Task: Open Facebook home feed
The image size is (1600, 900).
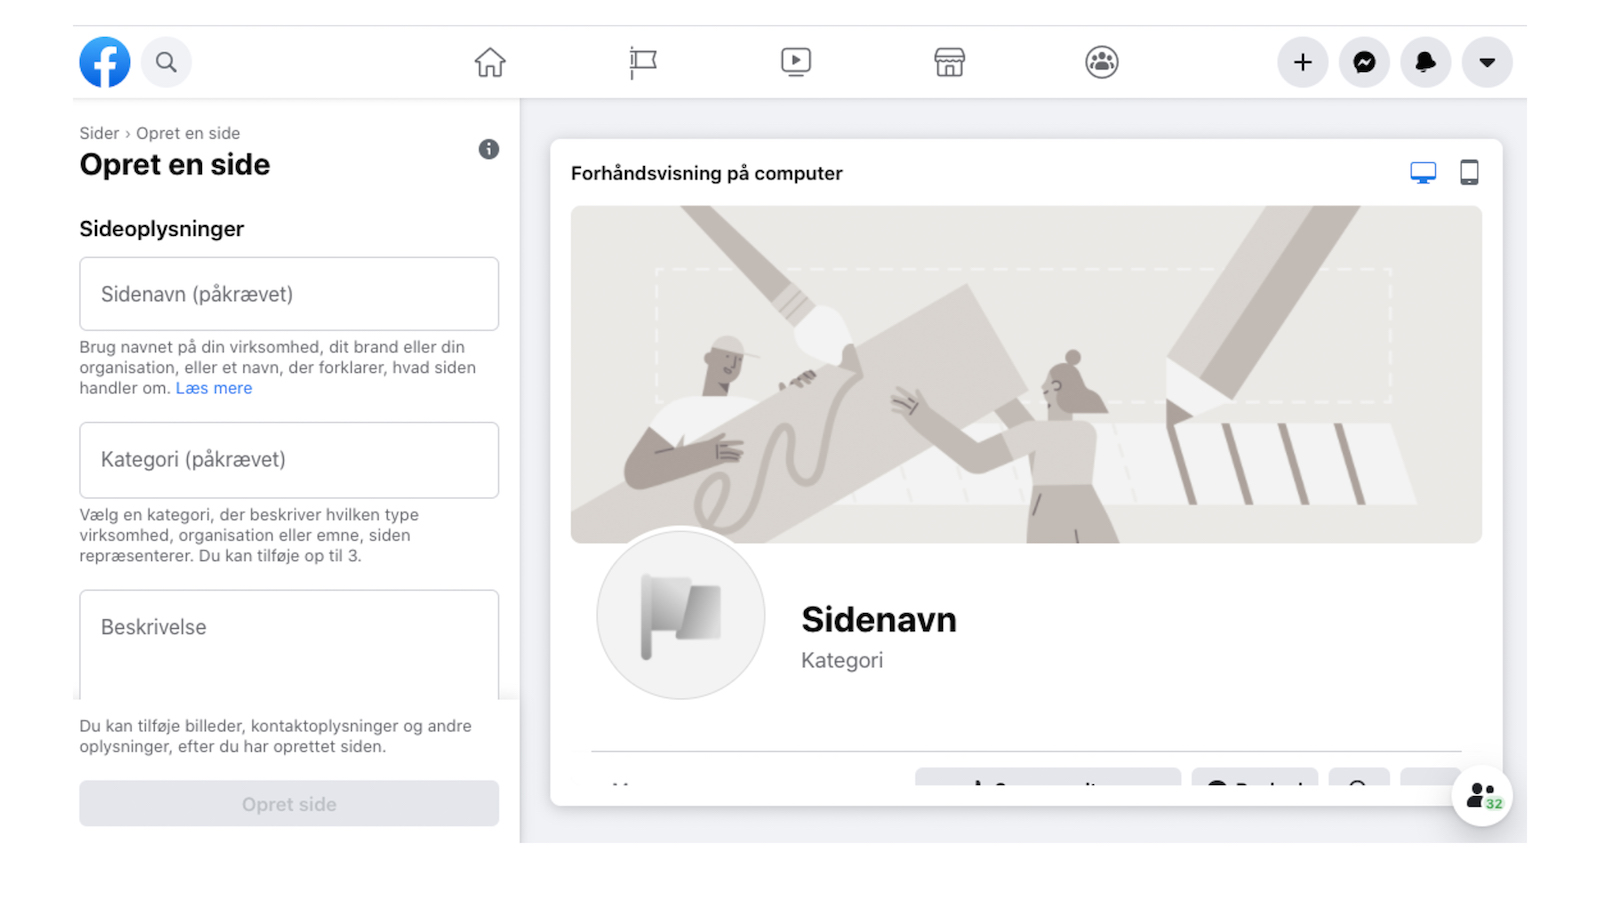Action: click(x=490, y=61)
